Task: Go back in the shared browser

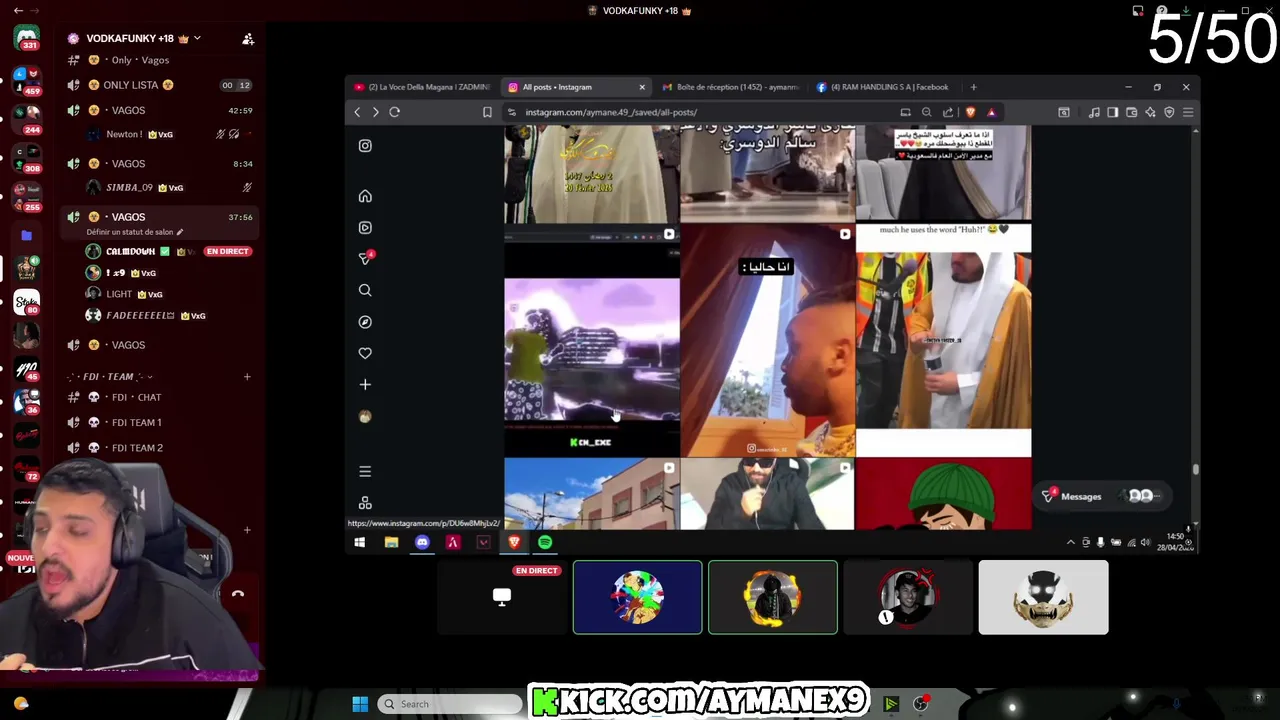Action: pyautogui.click(x=357, y=112)
